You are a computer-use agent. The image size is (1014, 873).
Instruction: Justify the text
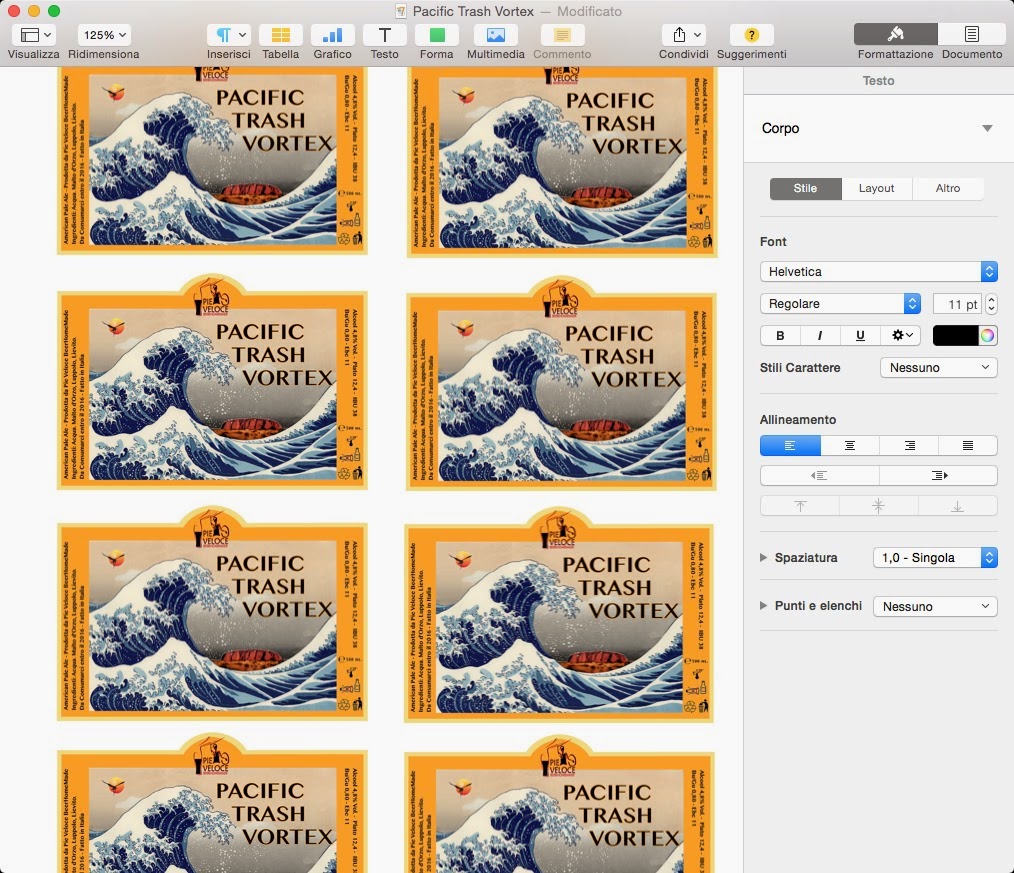click(968, 446)
